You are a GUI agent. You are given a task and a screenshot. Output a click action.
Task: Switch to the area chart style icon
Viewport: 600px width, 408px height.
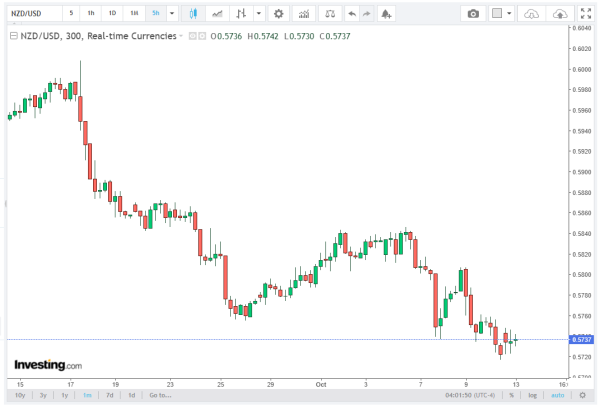pos(217,14)
